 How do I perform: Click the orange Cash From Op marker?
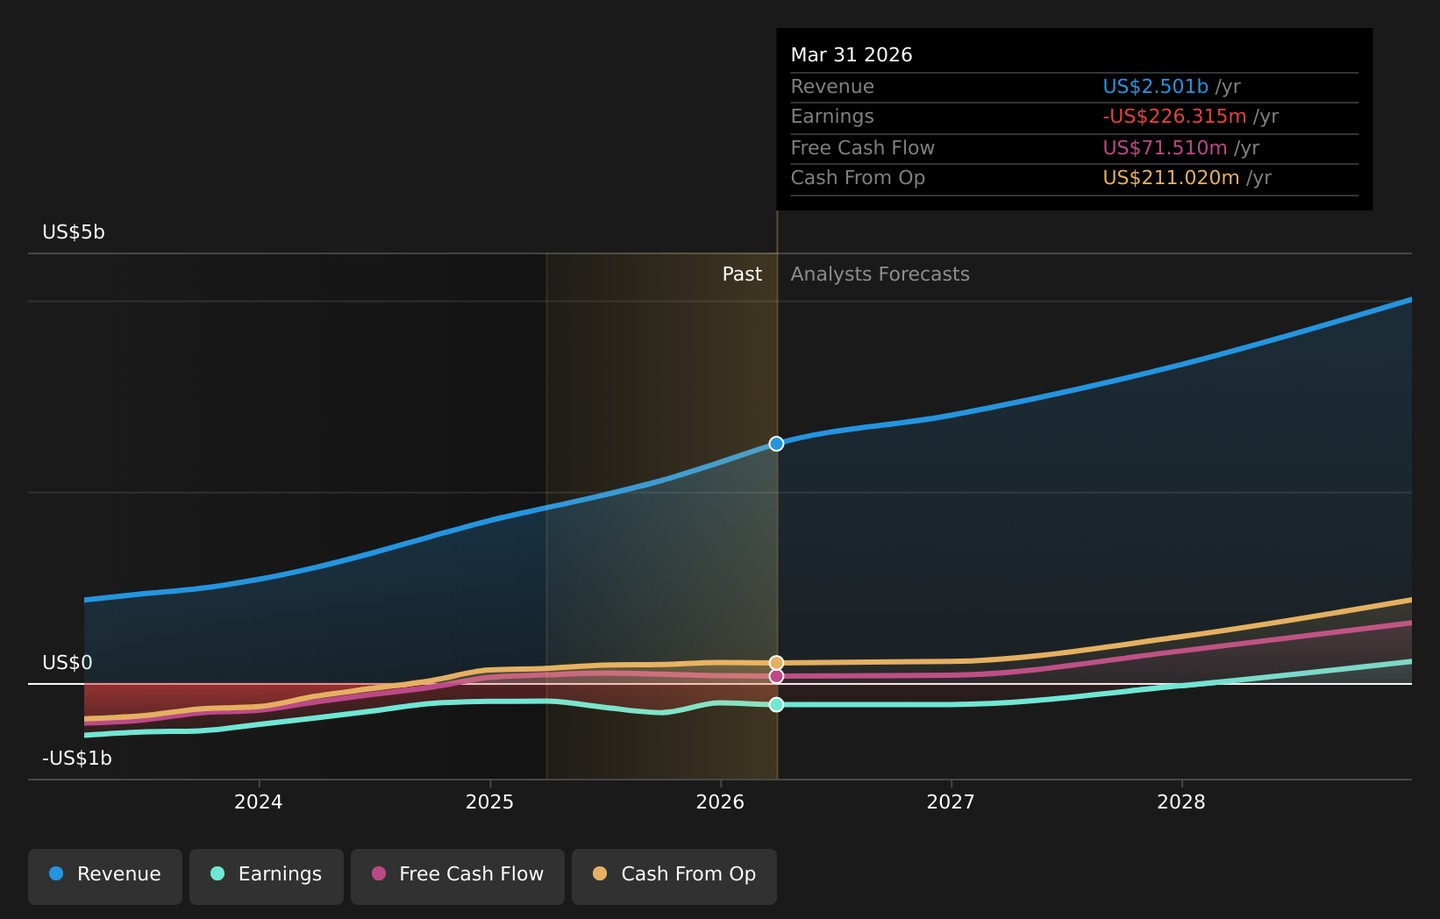pyautogui.click(x=776, y=663)
